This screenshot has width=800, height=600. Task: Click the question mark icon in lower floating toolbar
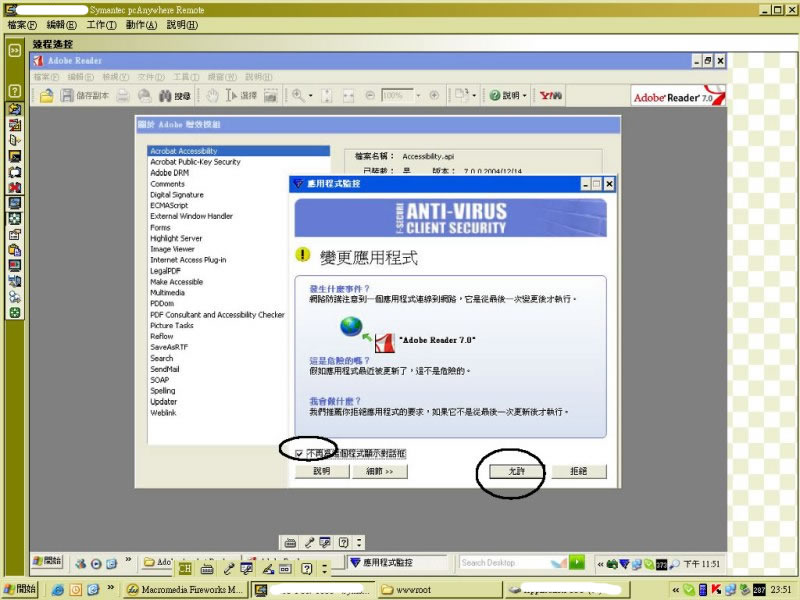307,568
